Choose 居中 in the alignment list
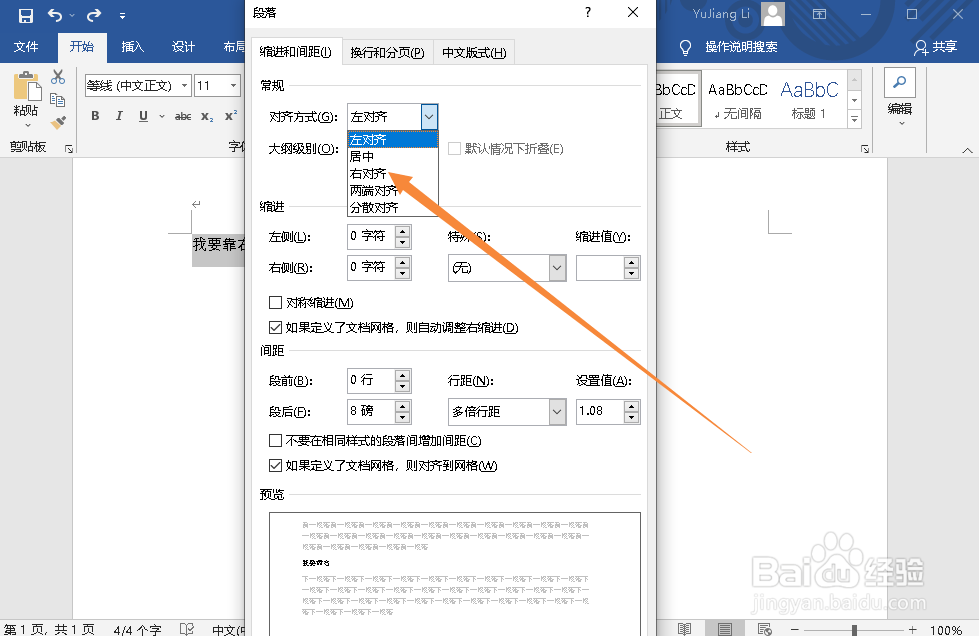 [393, 156]
